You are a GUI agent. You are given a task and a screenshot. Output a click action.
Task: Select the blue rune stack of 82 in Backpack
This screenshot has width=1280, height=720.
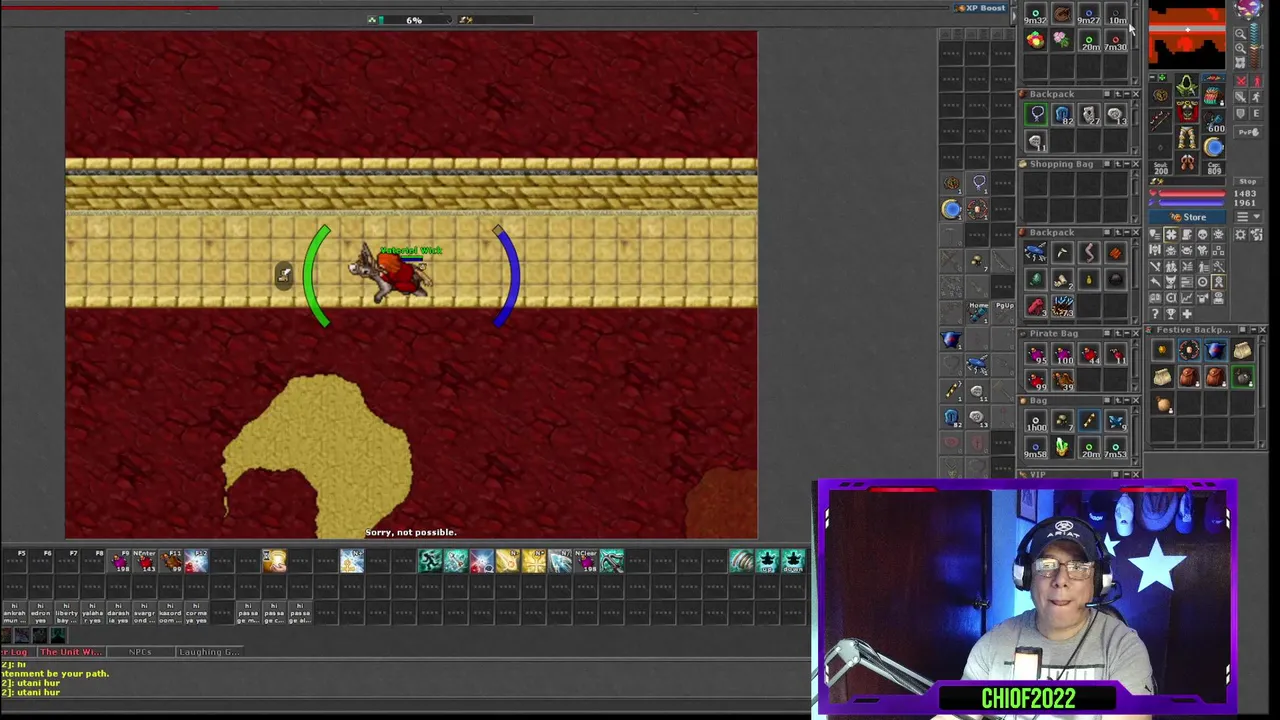[x=1062, y=114]
